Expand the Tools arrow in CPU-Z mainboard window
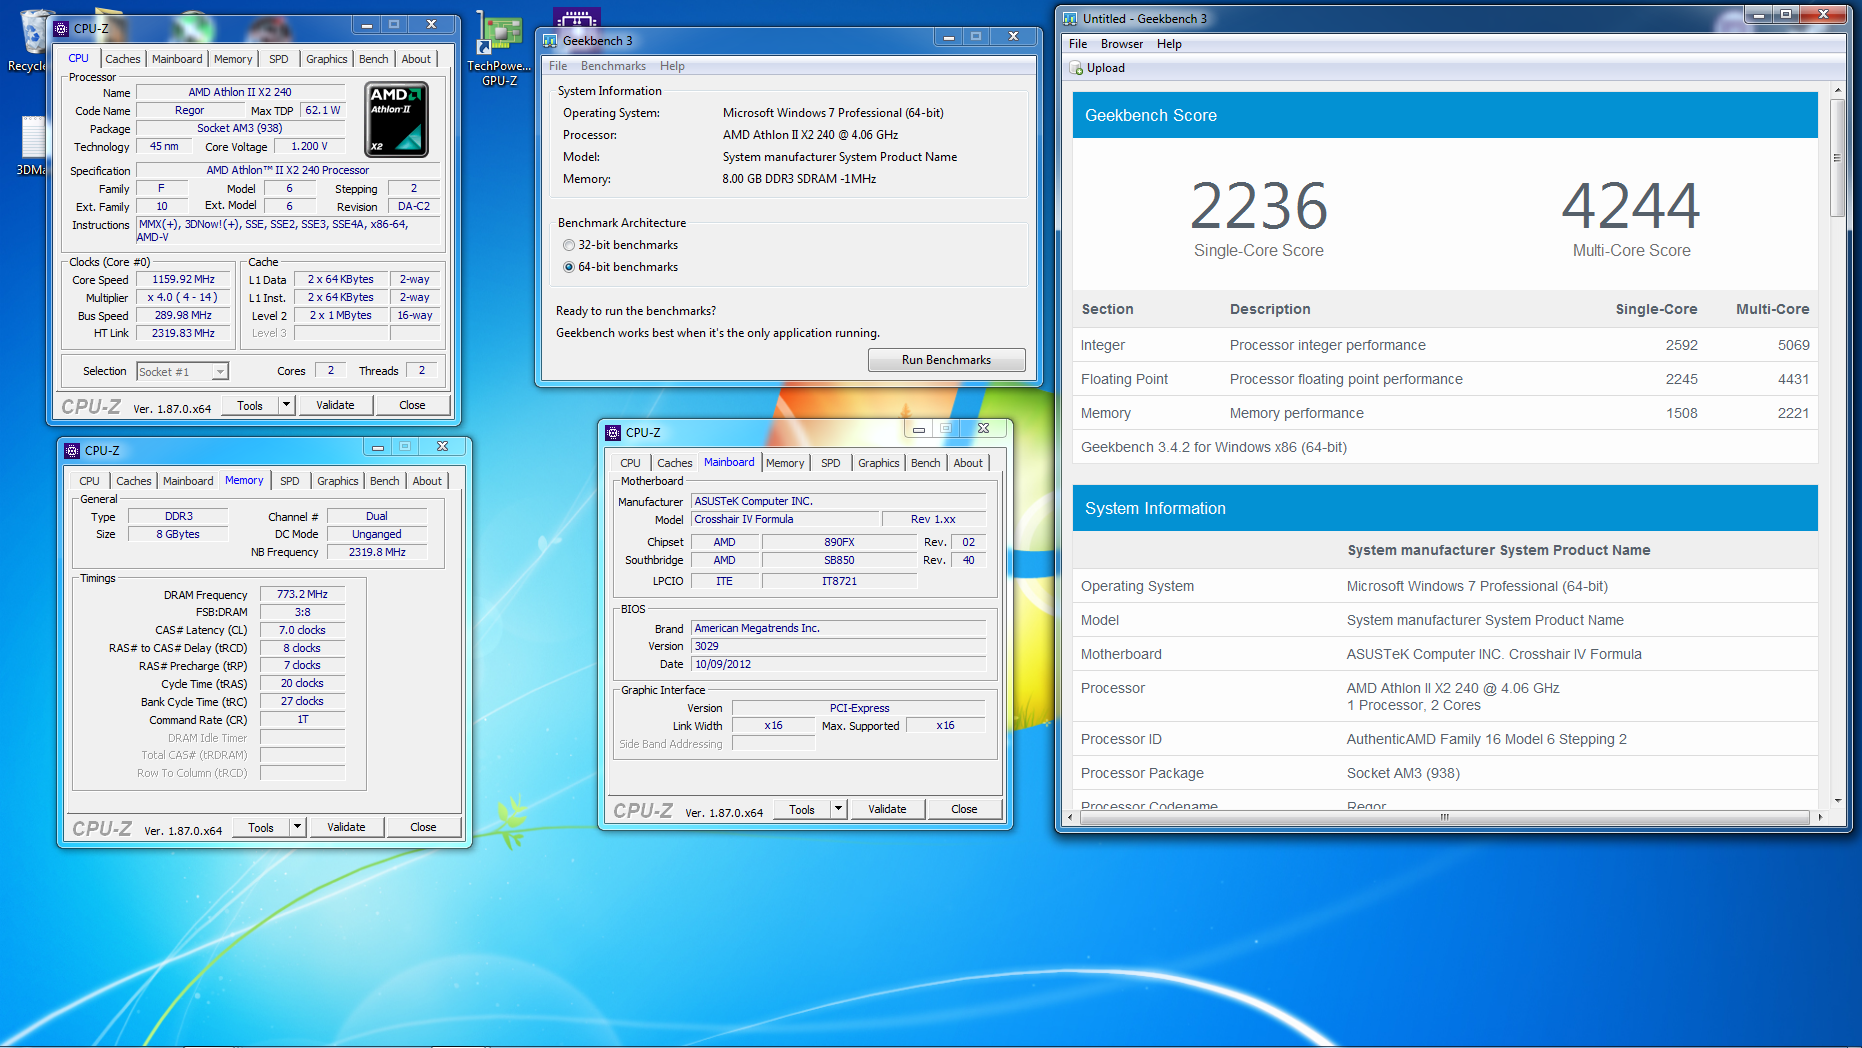1862x1048 pixels. pyautogui.click(x=839, y=809)
